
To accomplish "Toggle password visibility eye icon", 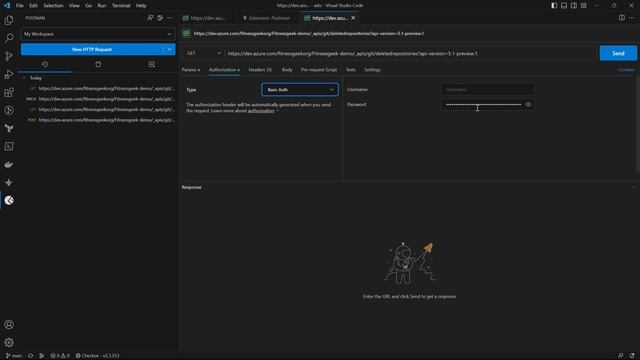I will tap(528, 104).
